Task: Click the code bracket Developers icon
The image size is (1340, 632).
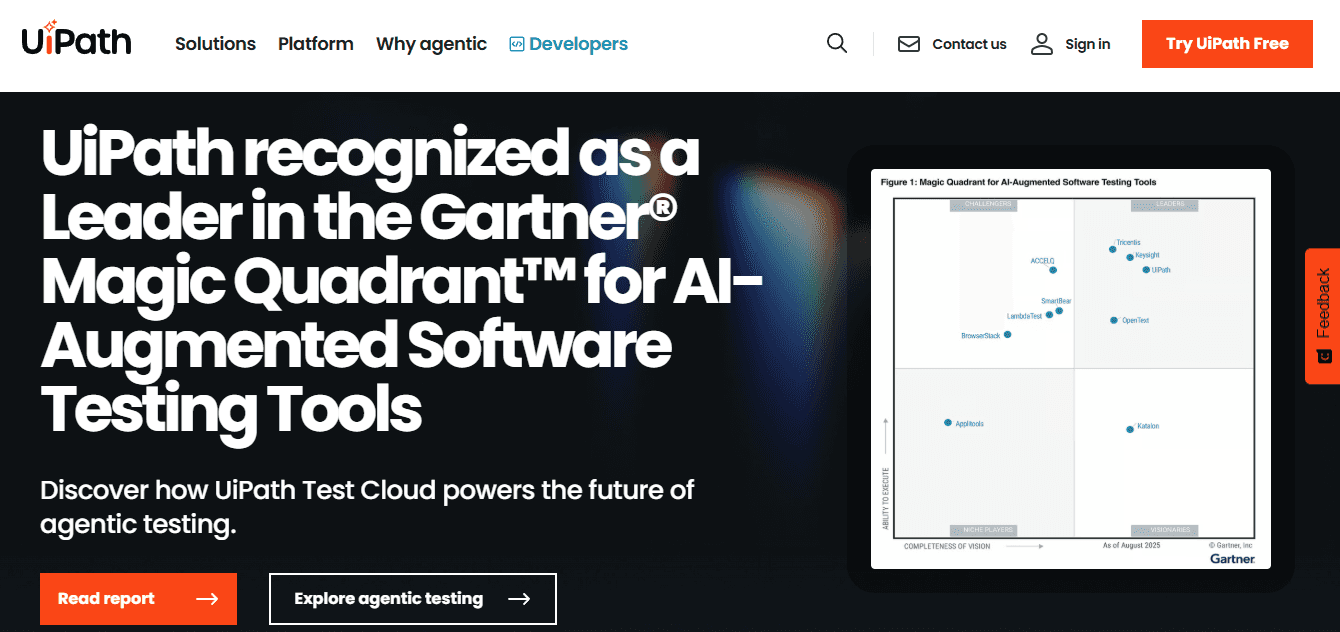Action: point(516,44)
